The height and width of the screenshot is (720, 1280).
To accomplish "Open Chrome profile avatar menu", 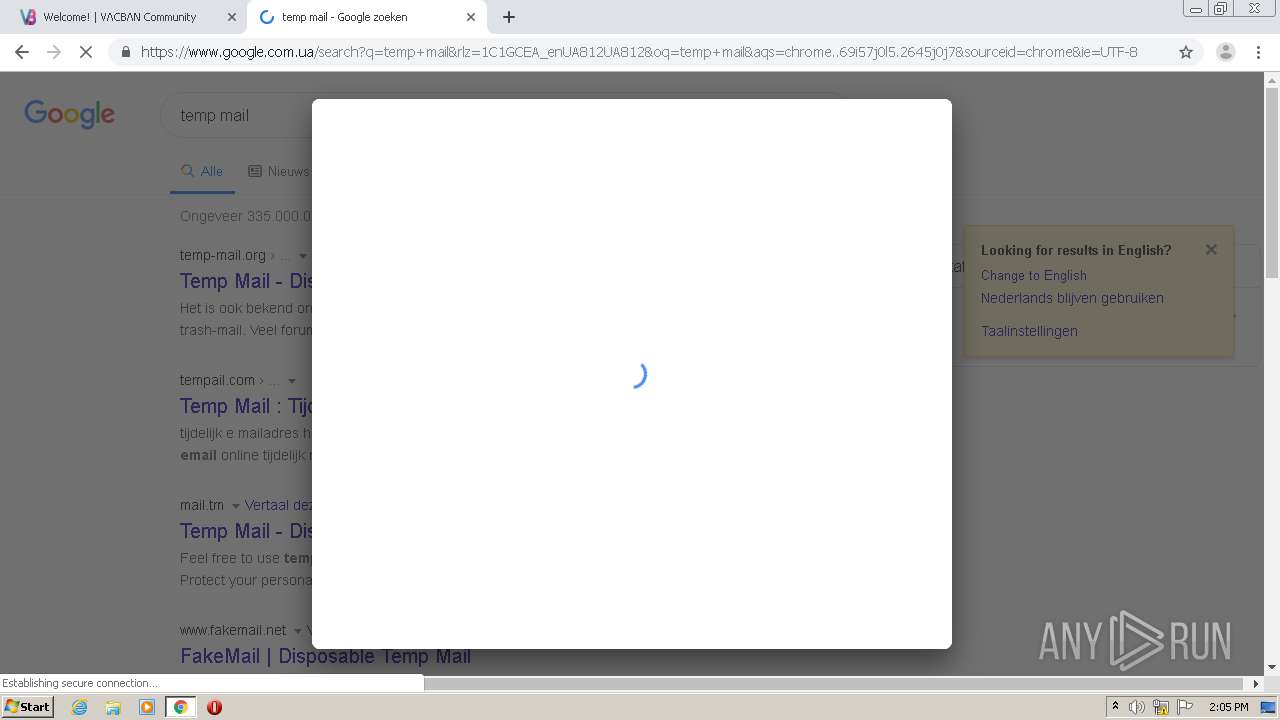I will point(1225,52).
